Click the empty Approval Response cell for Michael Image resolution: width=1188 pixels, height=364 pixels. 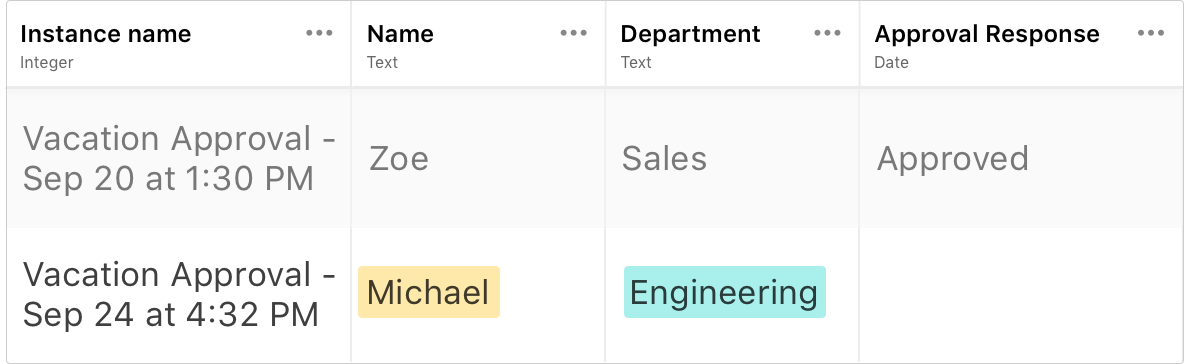click(x=1021, y=294)
